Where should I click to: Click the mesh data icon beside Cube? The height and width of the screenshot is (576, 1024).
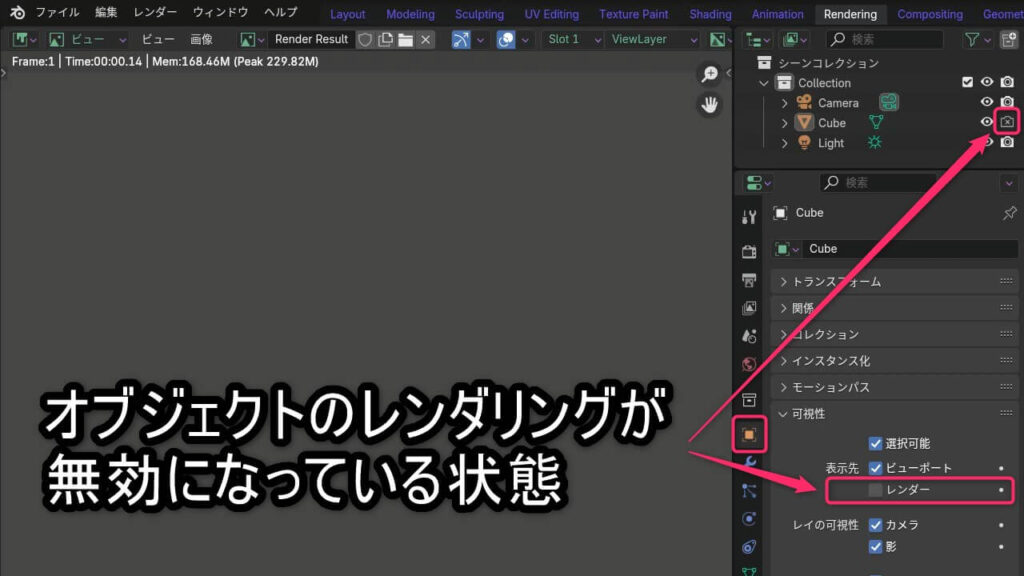876,122
